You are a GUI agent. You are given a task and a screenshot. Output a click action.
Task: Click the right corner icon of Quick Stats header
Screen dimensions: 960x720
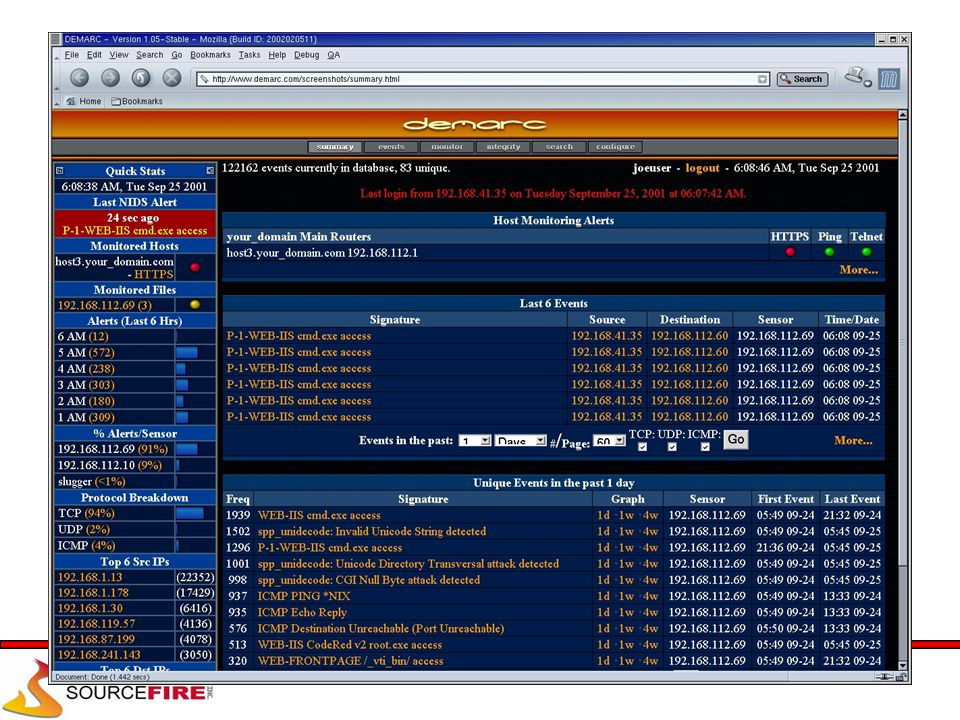click(210, 171)
